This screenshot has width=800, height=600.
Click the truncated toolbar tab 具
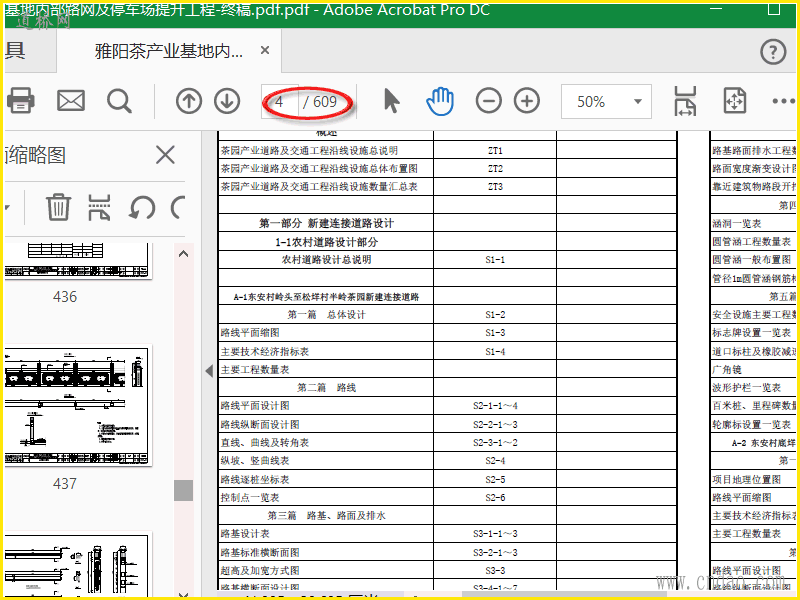click(15, 51)
